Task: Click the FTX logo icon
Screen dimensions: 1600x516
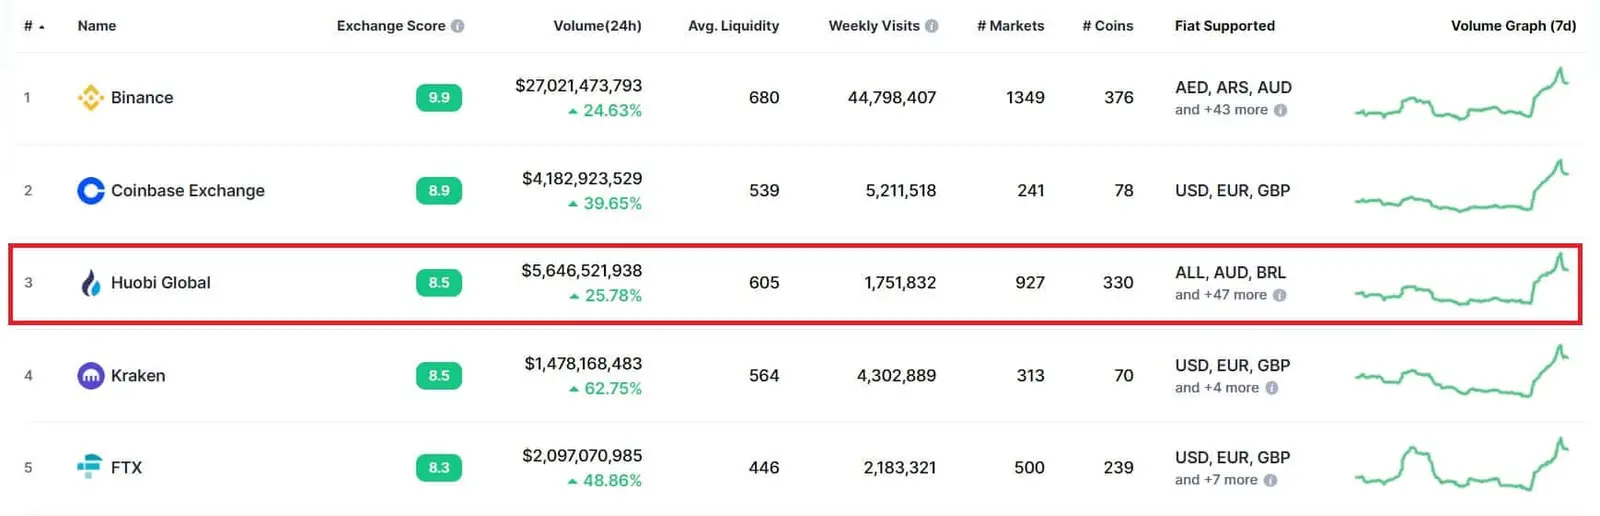Action: (x=90, y=467)
